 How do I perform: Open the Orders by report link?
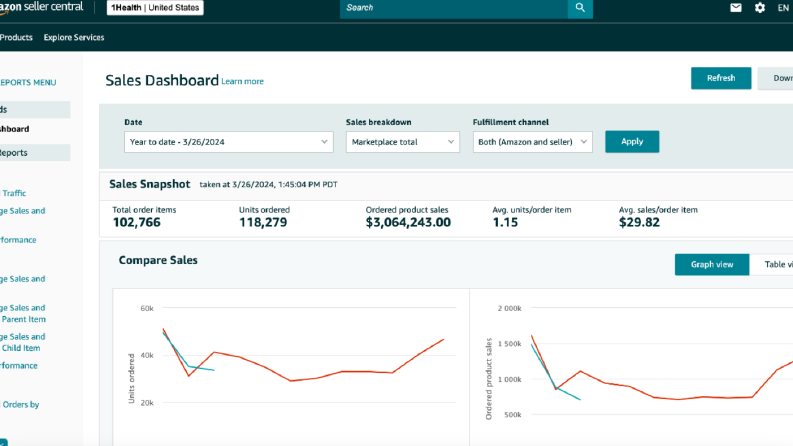pyautogui.click(x=20, y=405)
